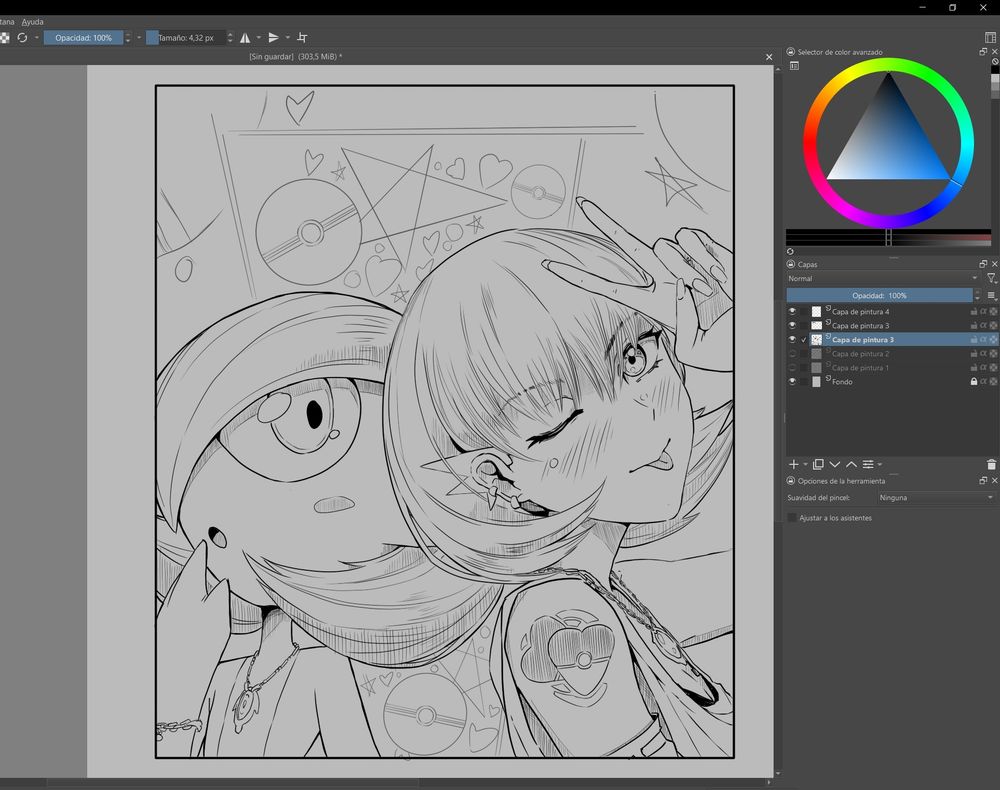Screen dimensions: 1000x790
Task: Hide the unselected Capa de pintura 3 layer
Action: point(792,326)
